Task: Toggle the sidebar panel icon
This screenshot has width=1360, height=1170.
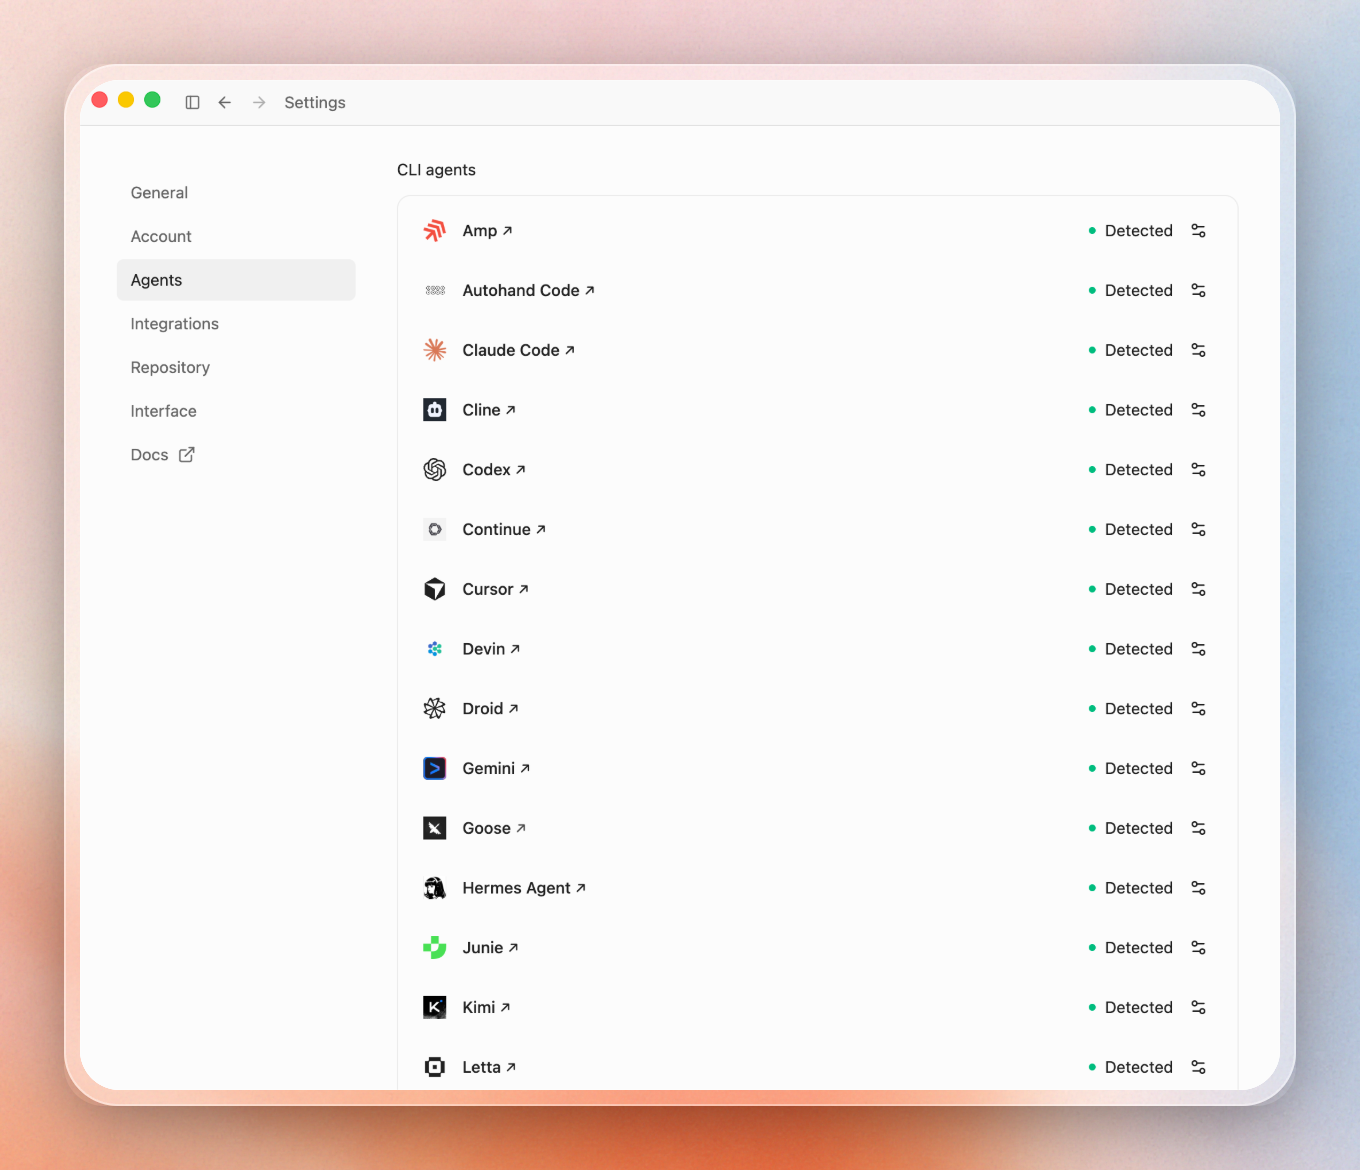Action: (x=193, y=102)
